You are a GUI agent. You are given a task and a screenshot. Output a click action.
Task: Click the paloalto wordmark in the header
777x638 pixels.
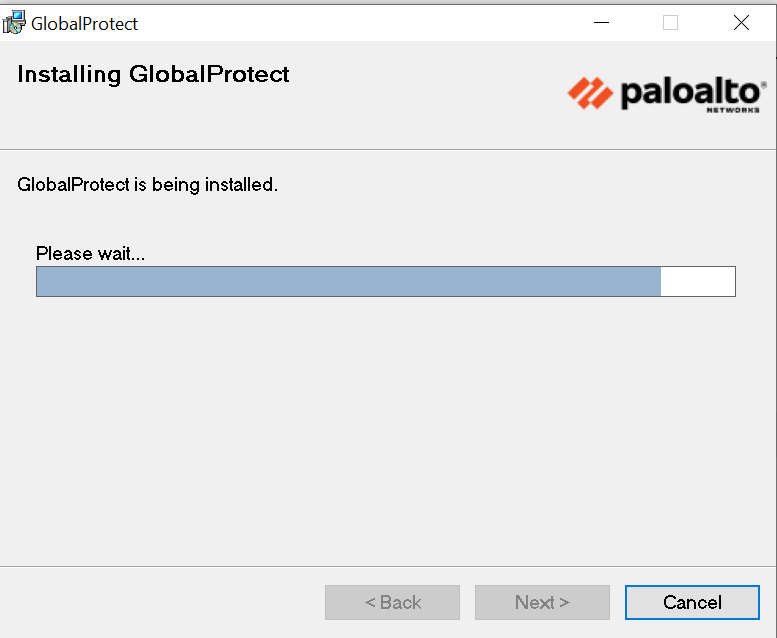692,93
